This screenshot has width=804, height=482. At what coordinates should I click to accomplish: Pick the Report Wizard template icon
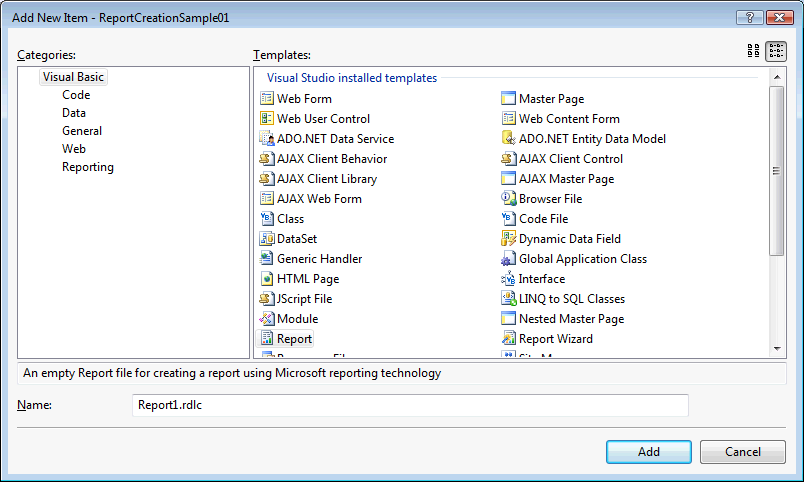pos(509,339)
